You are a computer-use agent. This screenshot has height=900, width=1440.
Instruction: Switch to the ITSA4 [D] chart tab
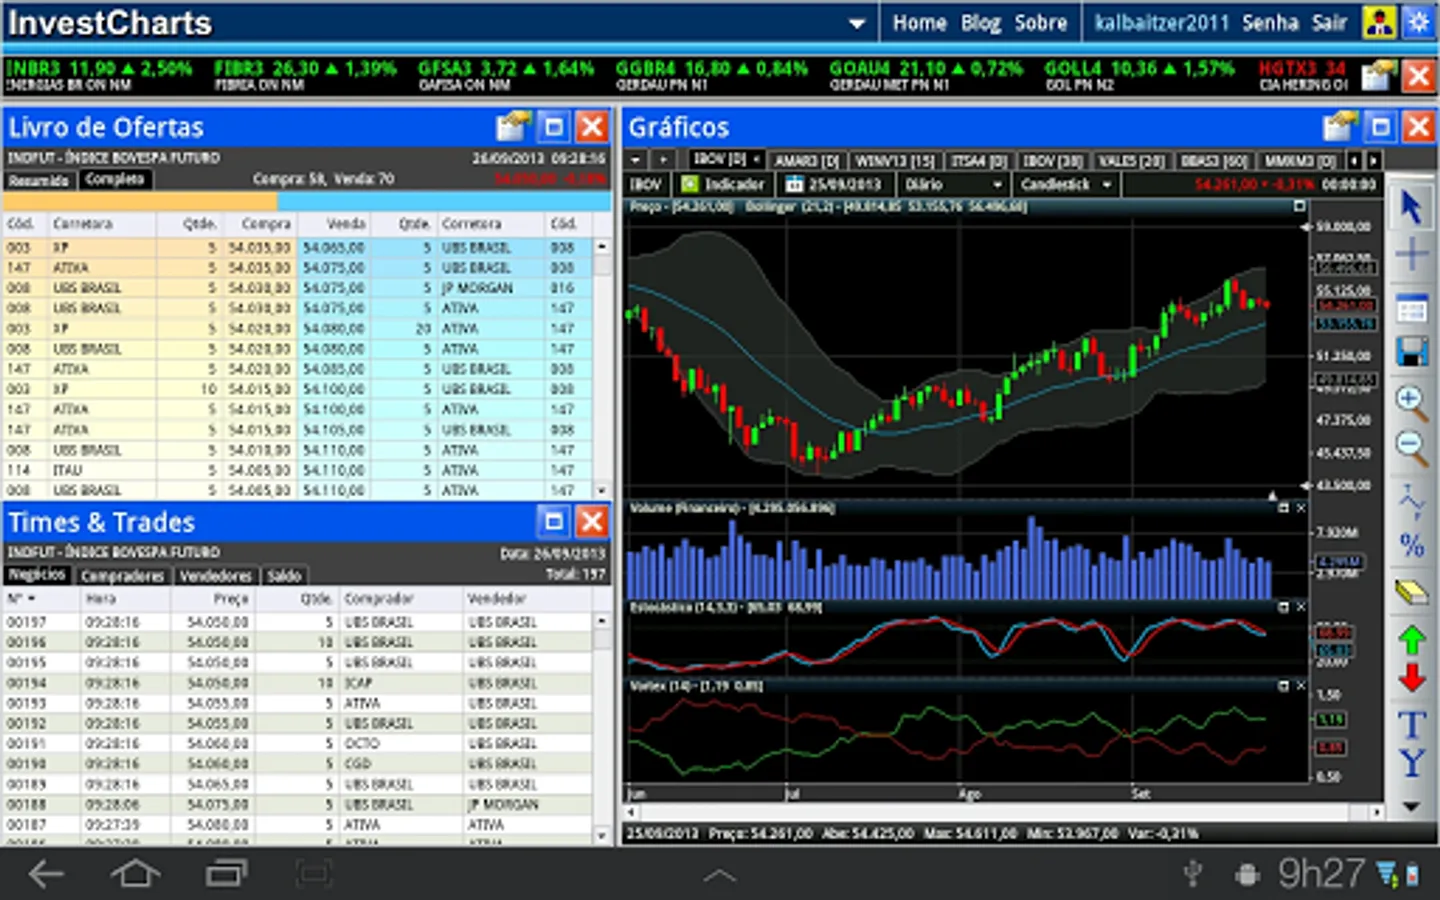pyautogui.click(x=979, y=160)
